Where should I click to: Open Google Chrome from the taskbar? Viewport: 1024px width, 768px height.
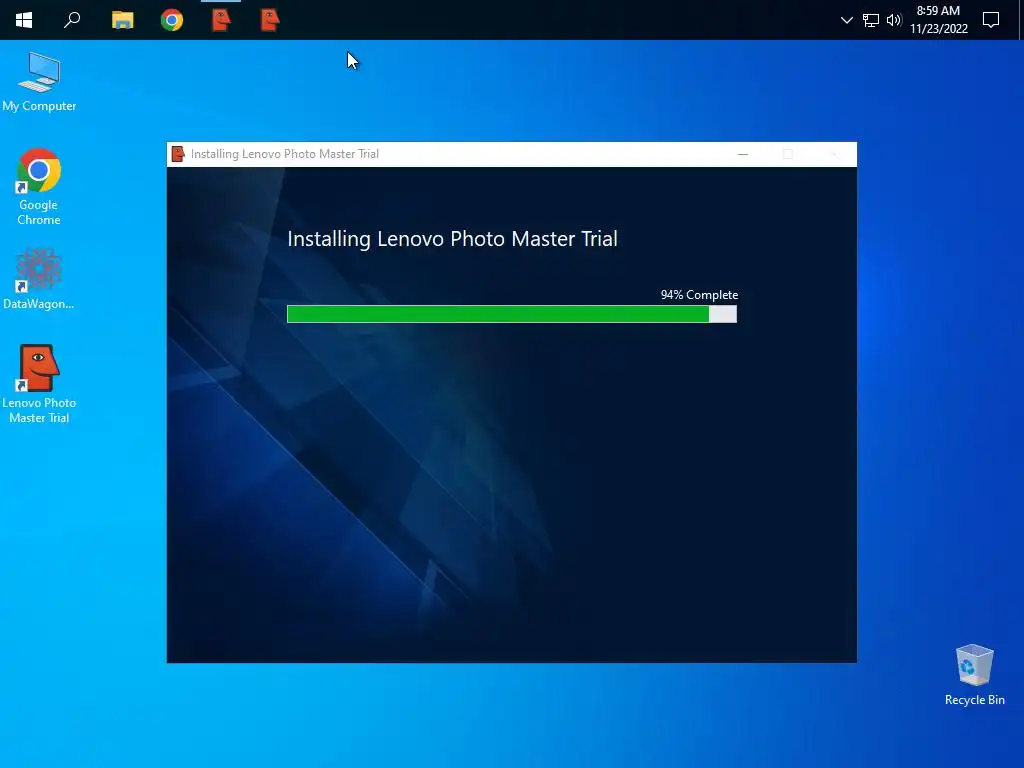pos(172,20)
